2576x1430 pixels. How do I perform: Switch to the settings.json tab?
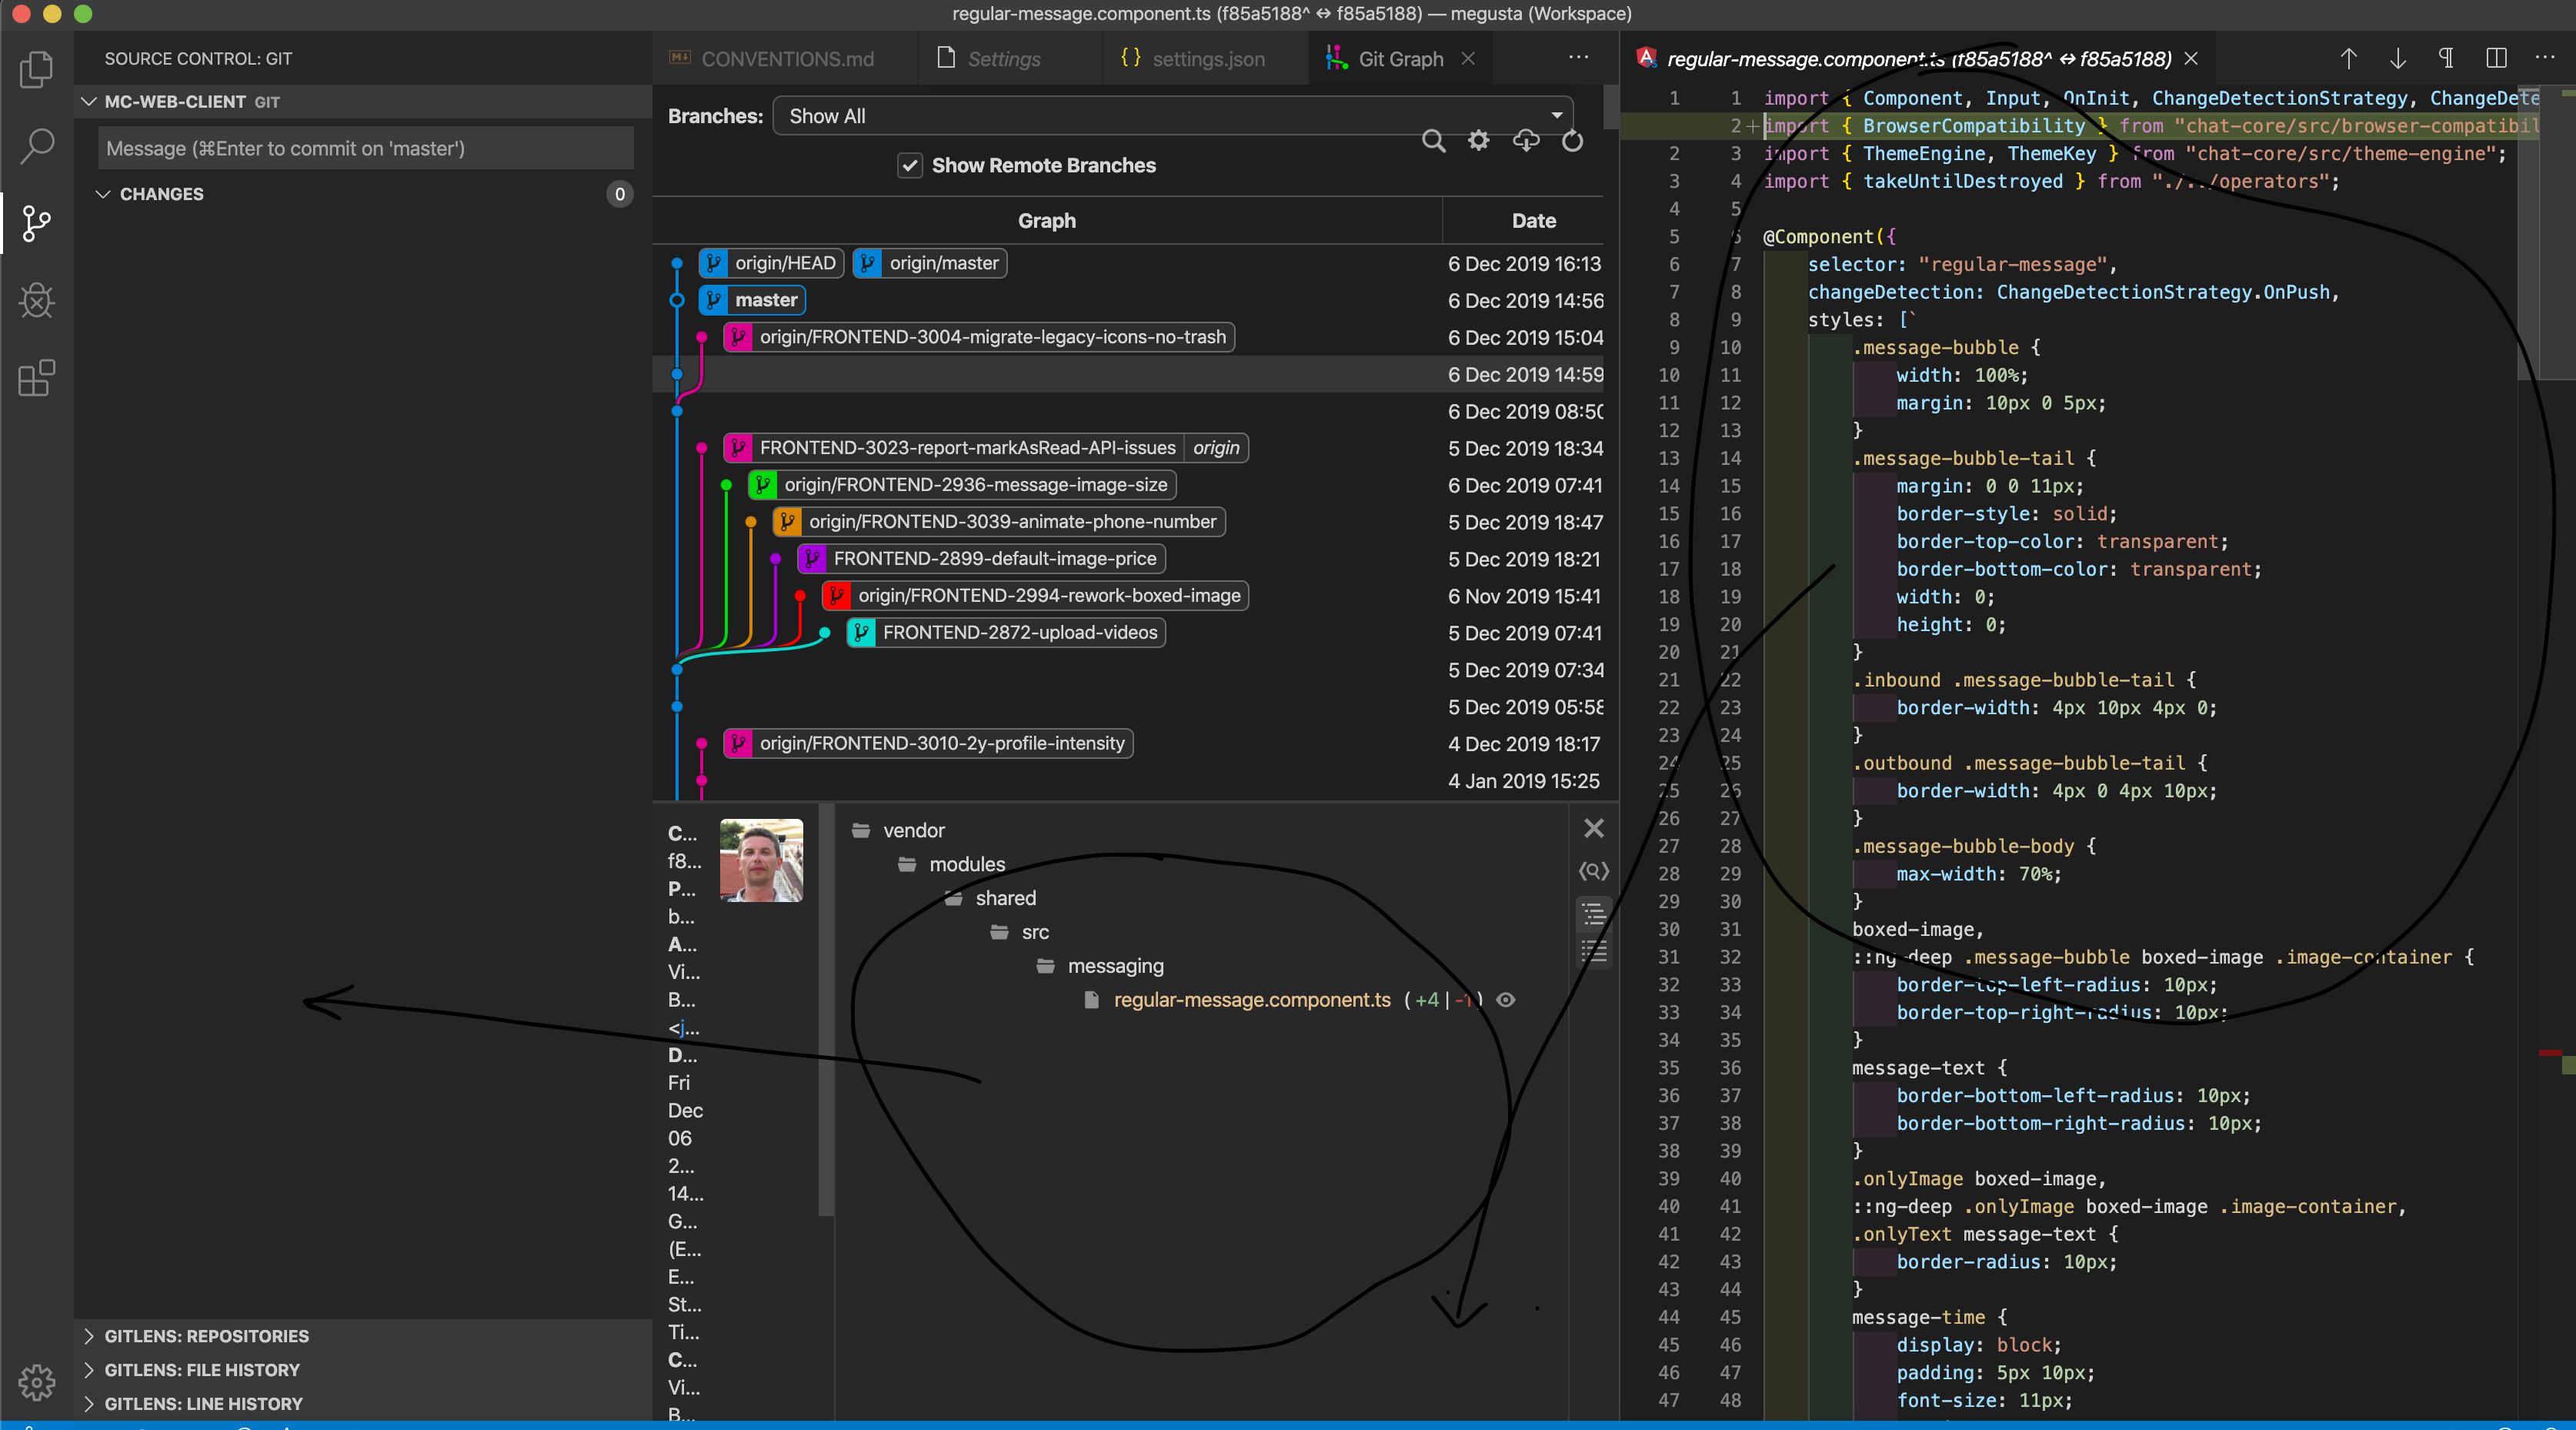pyautogui.click(x=1207, y=59)
